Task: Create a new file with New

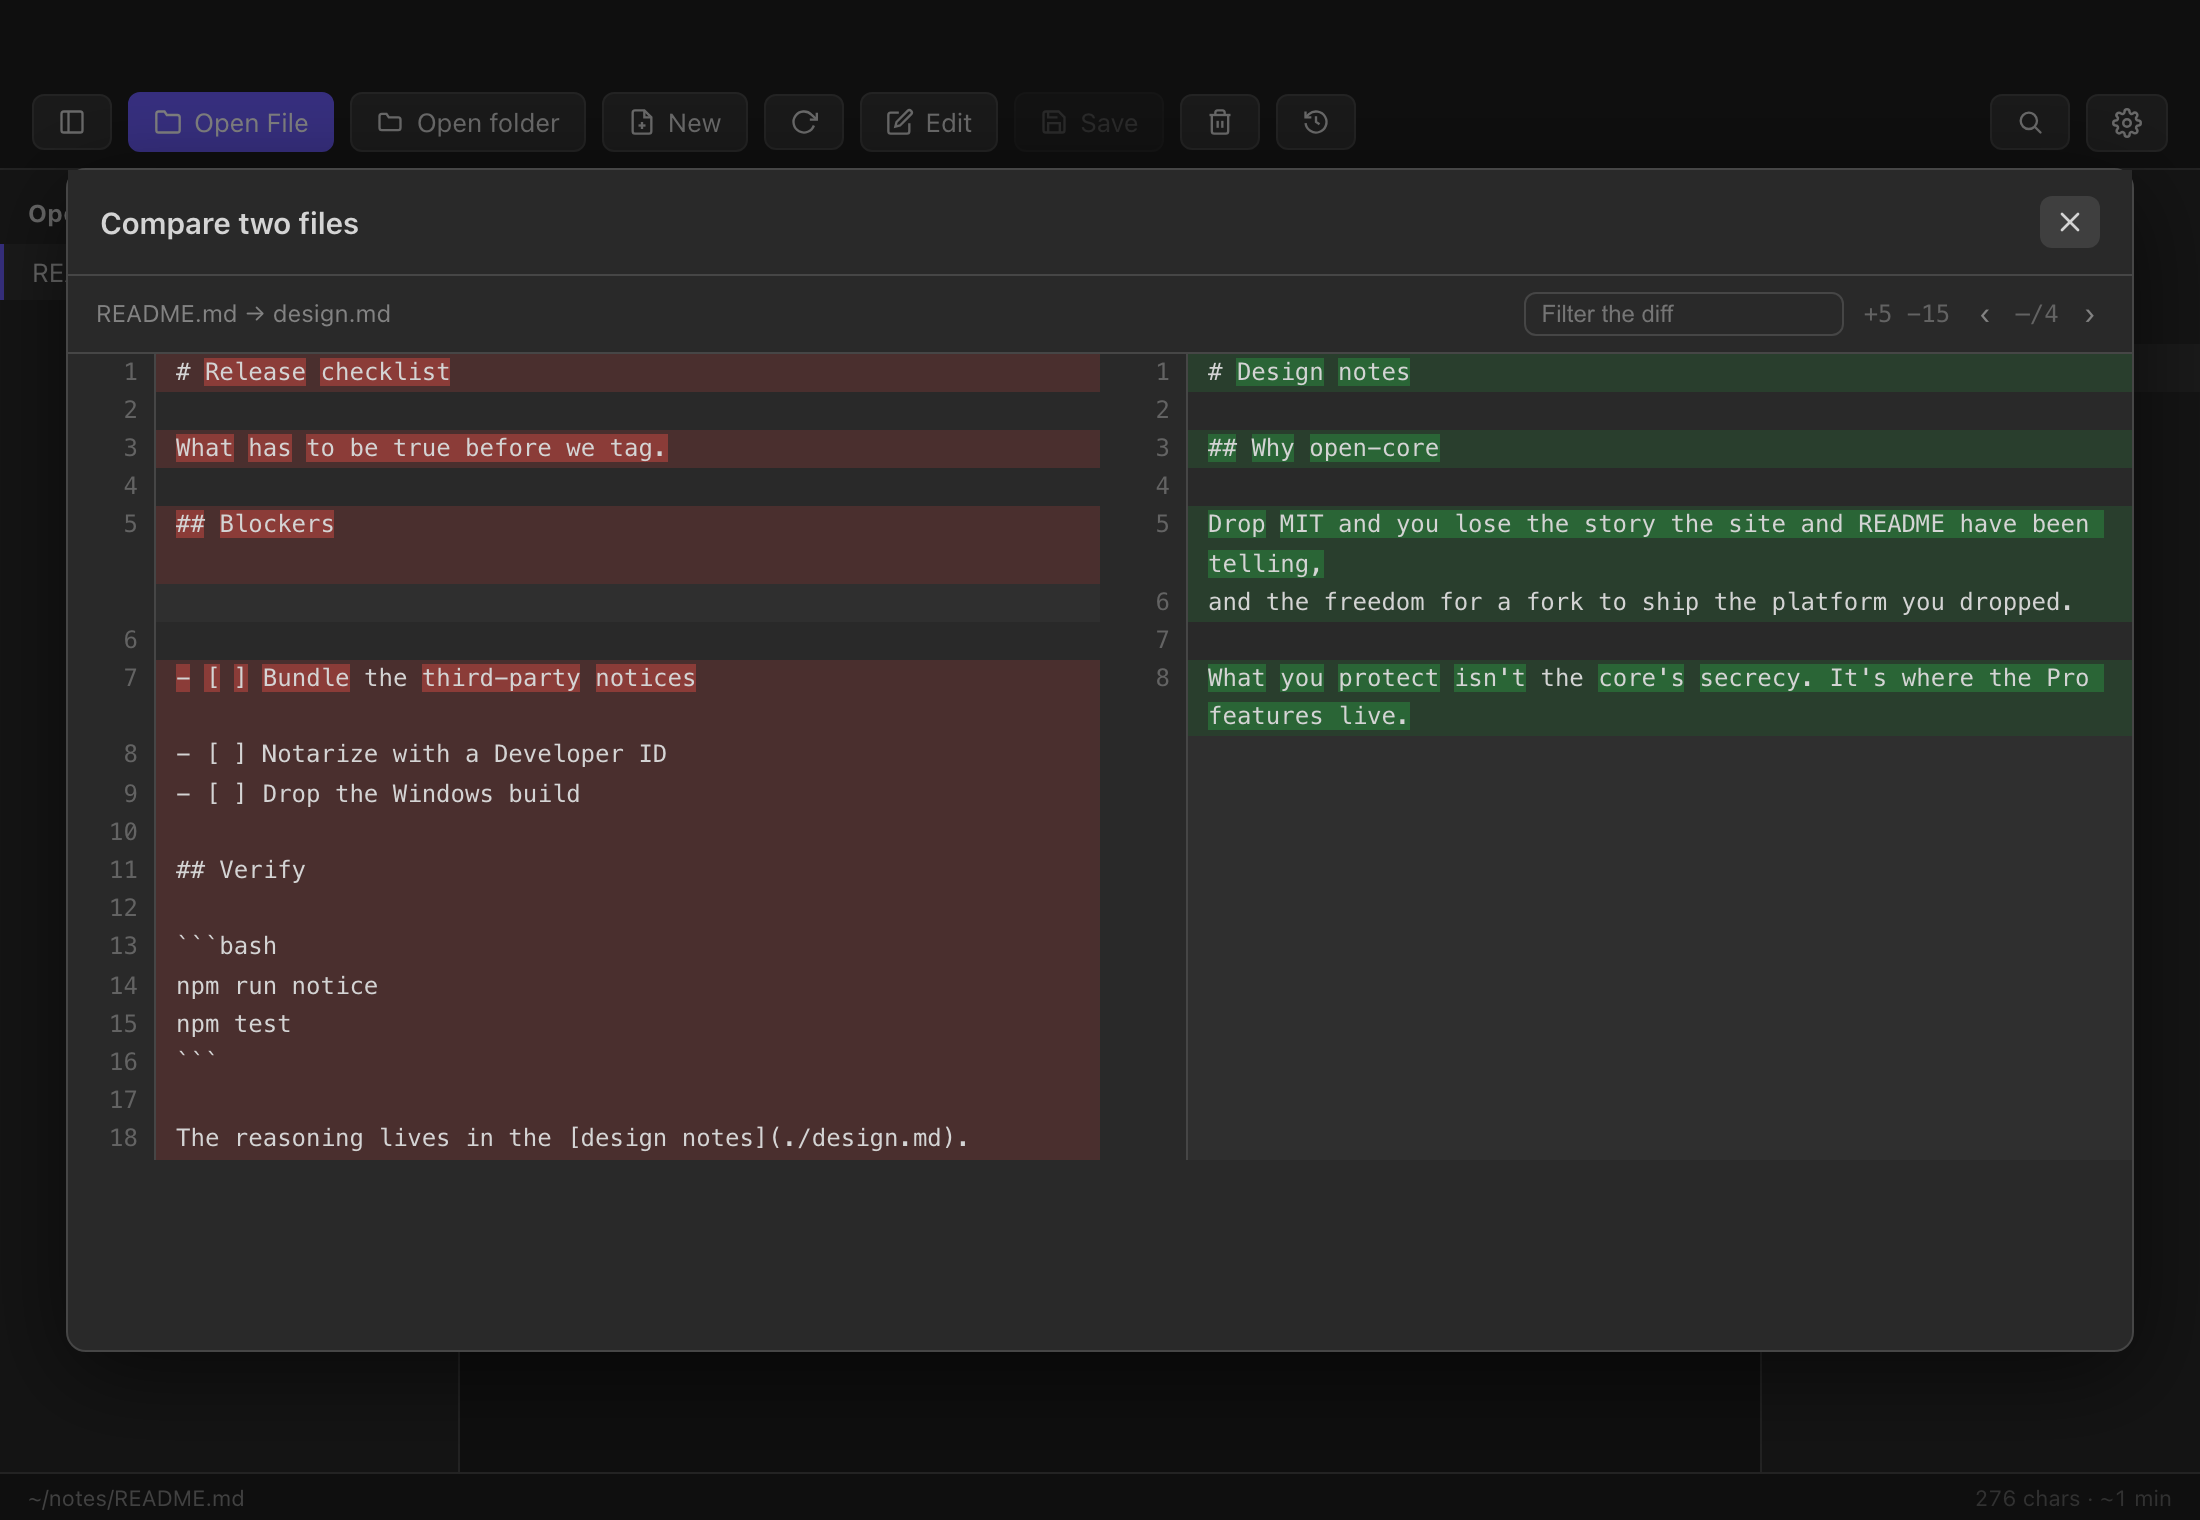Action: pyautogui.click(x=675, y=122)
